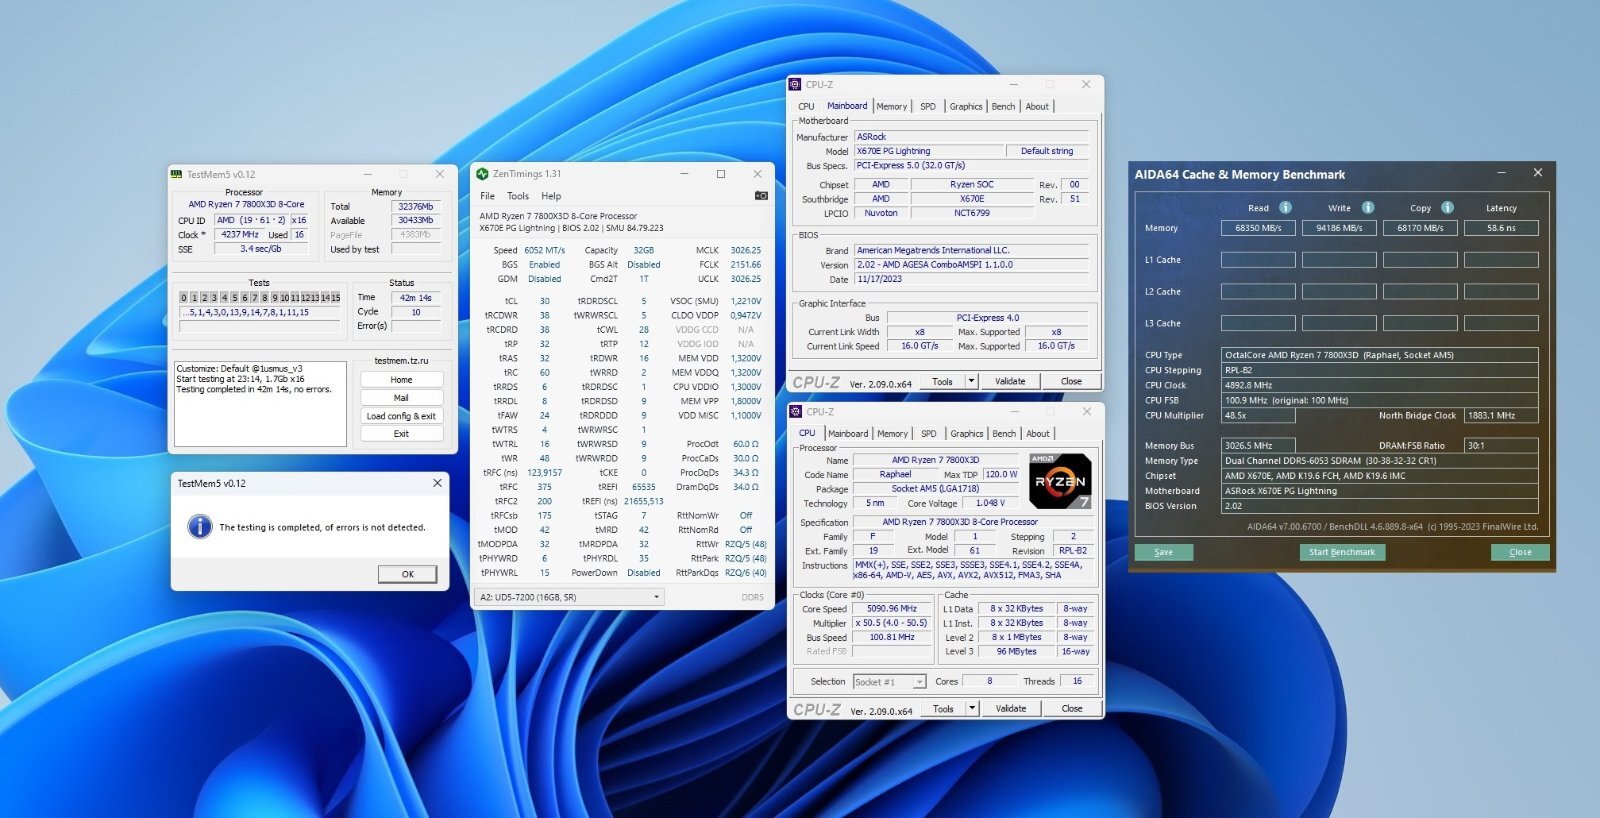Viewport: 1600px width, 818px height.
Task: Open the Help menu in ZenTimings
Action: (551, 196)
